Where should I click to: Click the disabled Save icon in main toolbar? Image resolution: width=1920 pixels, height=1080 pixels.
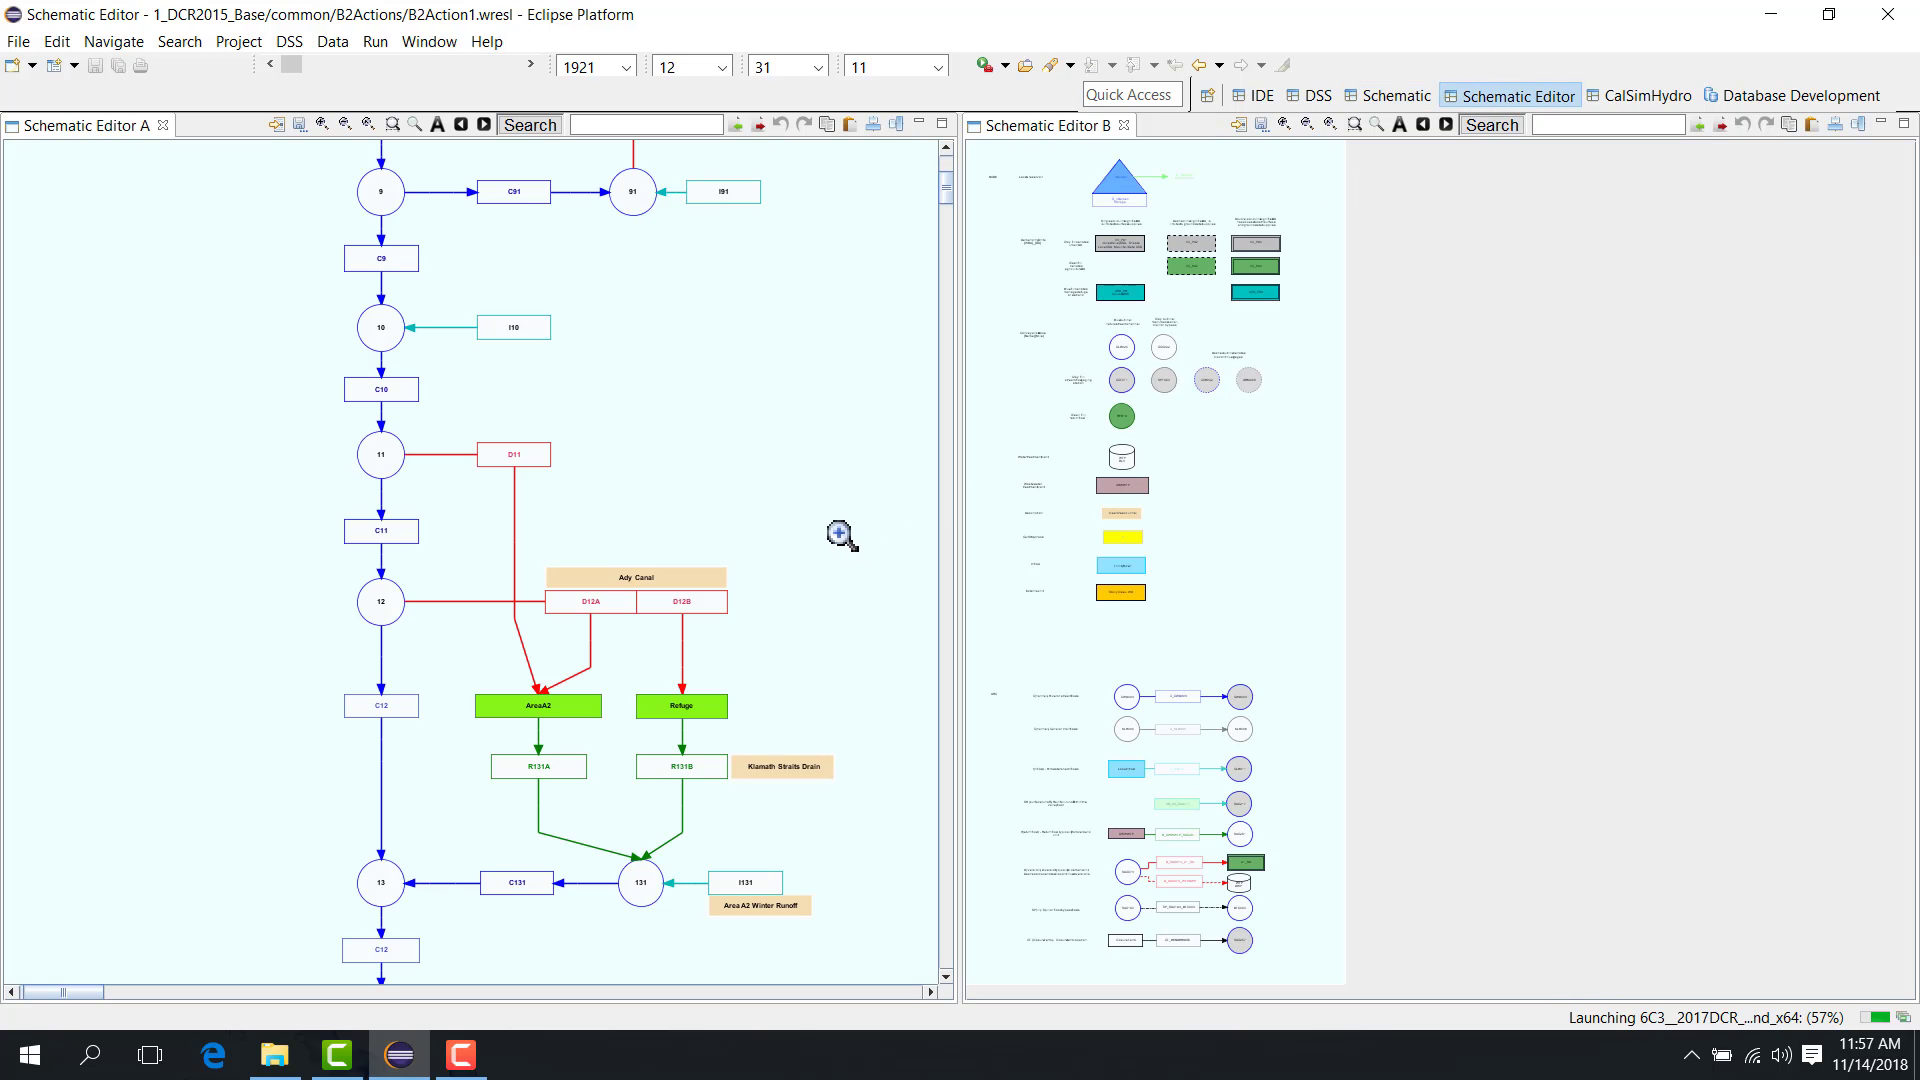coord(96,66)
